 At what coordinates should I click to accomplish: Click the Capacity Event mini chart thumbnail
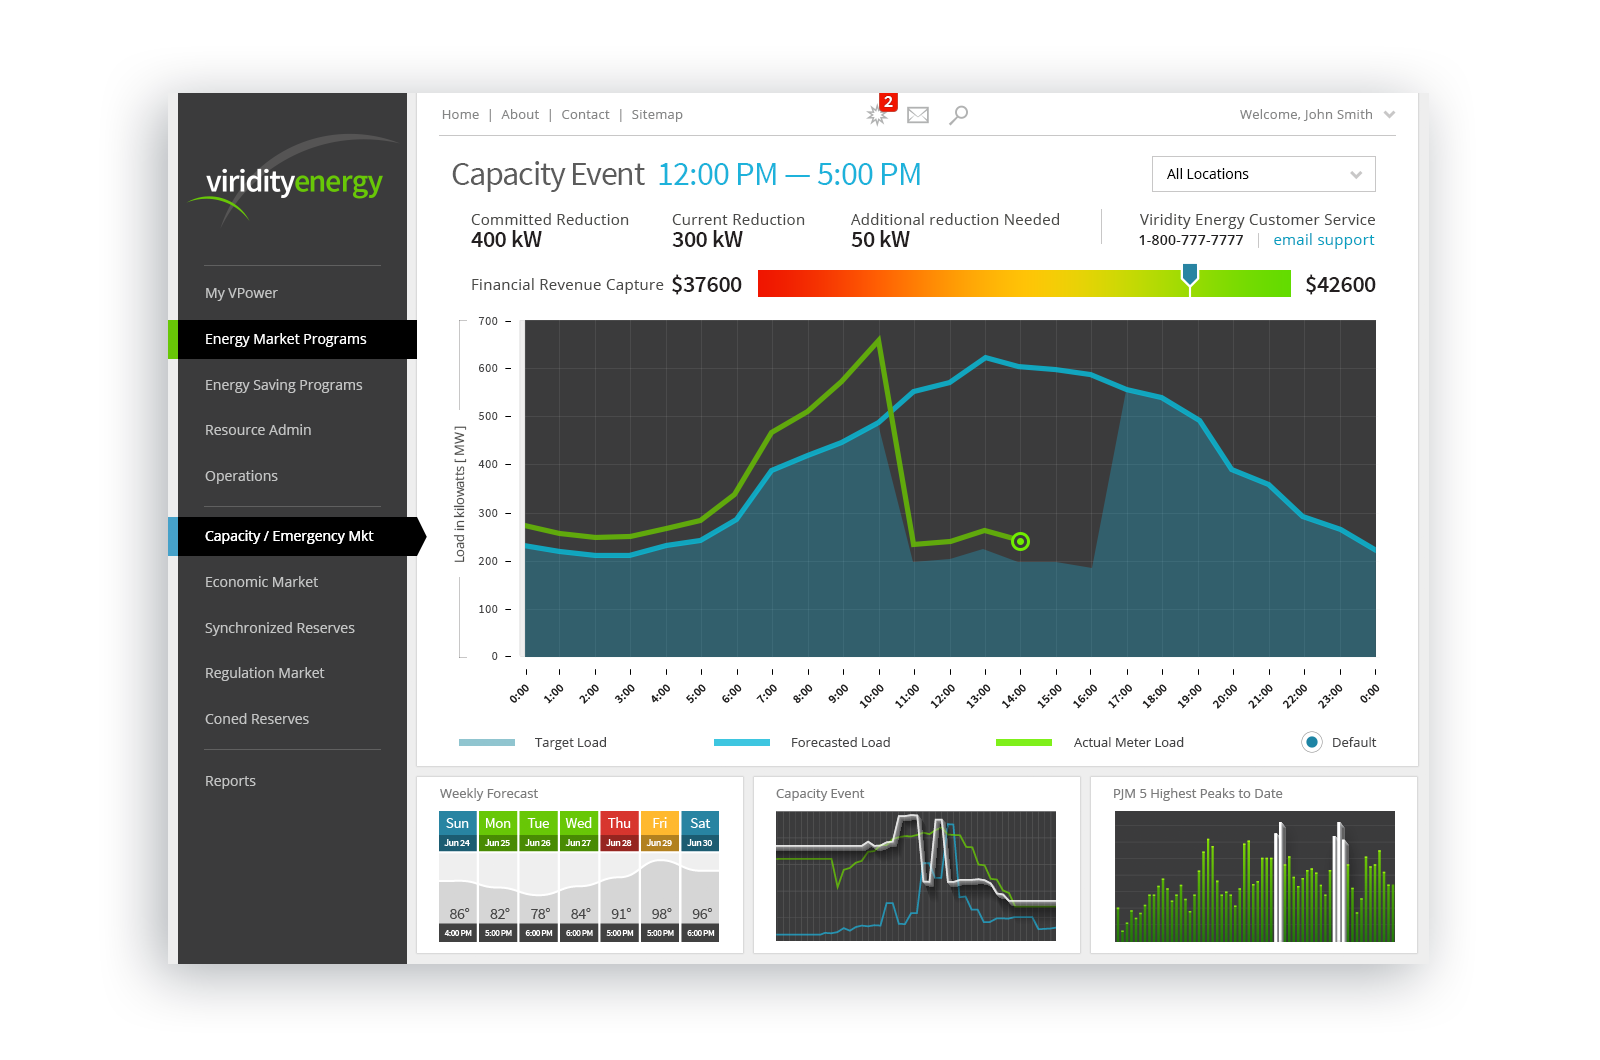(916, 876)
